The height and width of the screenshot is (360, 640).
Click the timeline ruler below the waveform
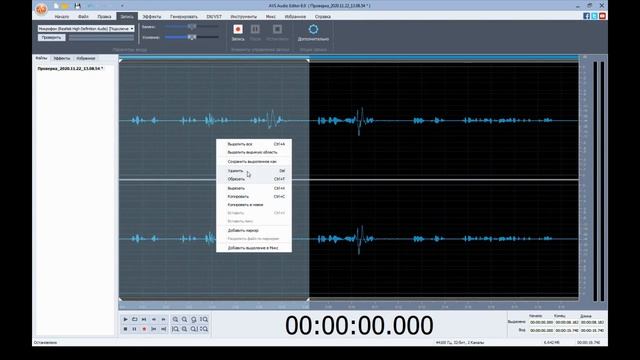click(349, 306)
